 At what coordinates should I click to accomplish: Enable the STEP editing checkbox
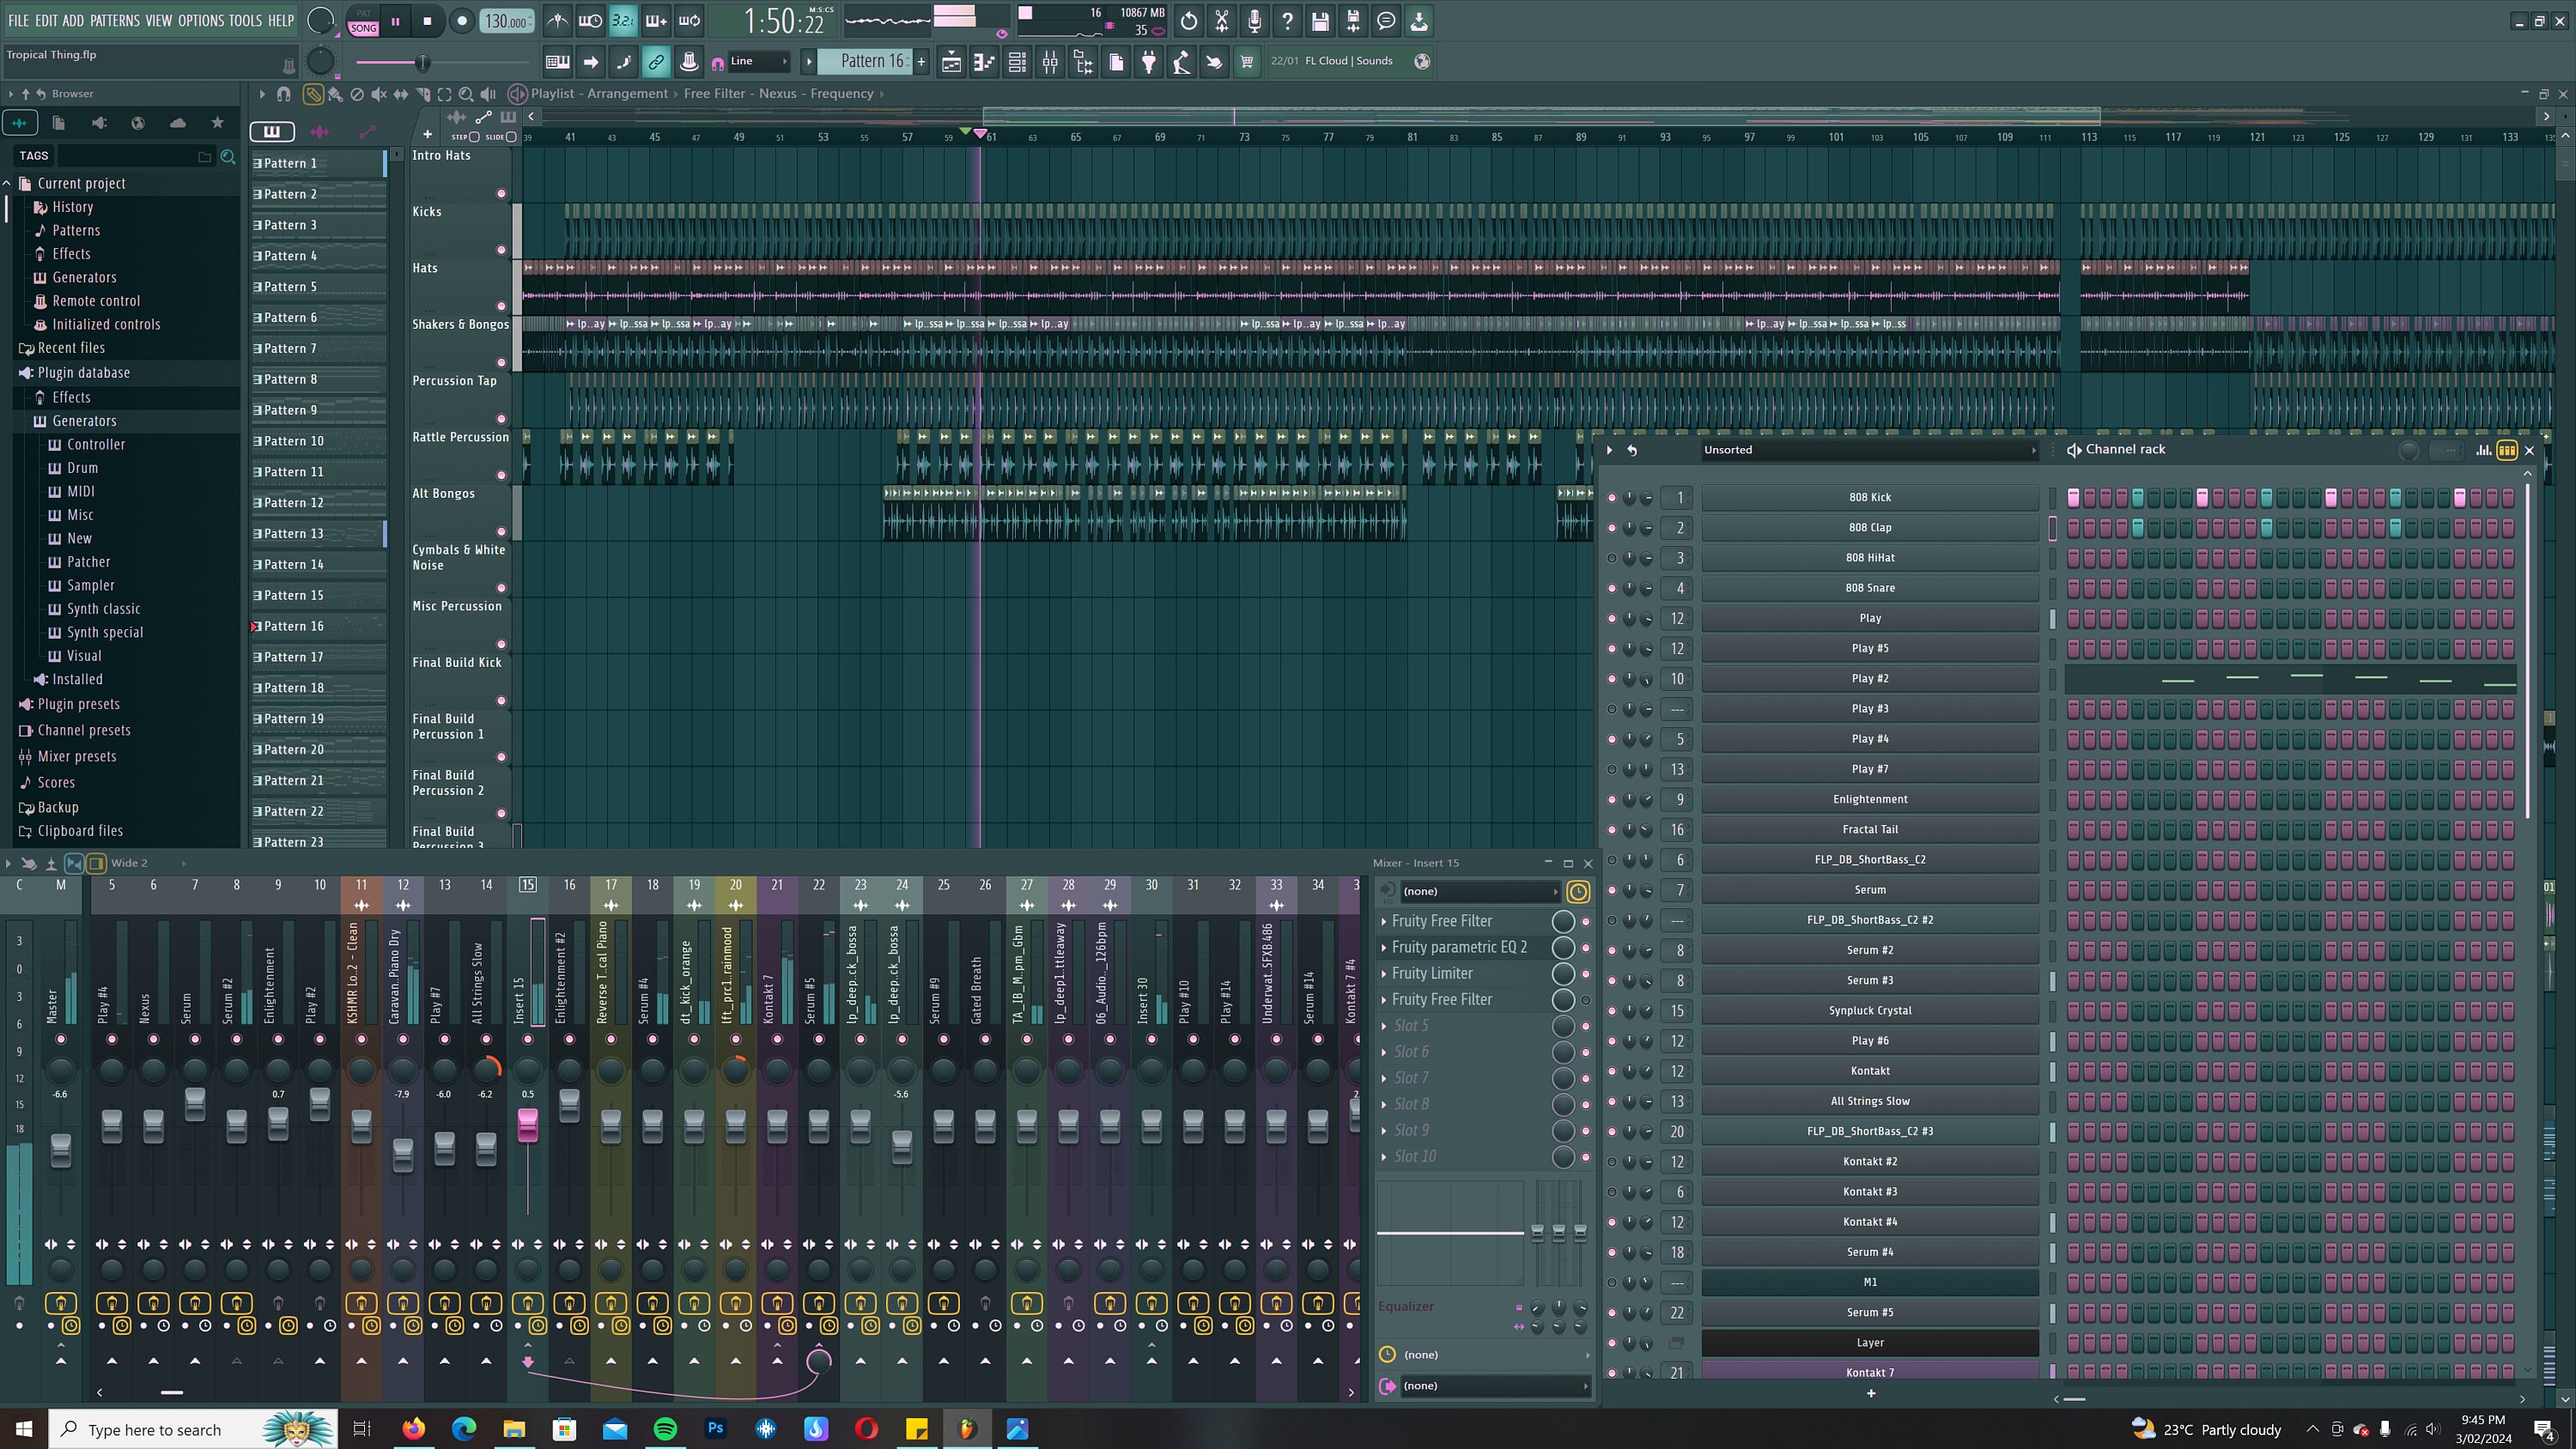click(473, 136)
